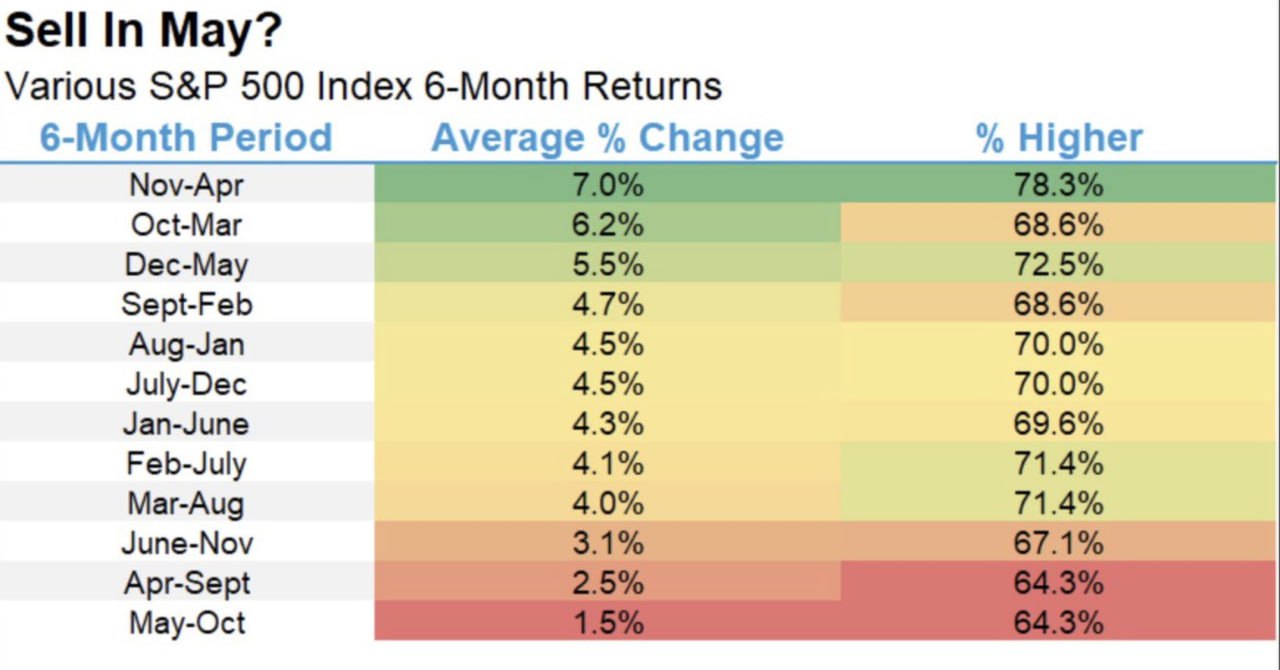
Task: Click the 7.0% average change cell
Action: click(607, 185)
